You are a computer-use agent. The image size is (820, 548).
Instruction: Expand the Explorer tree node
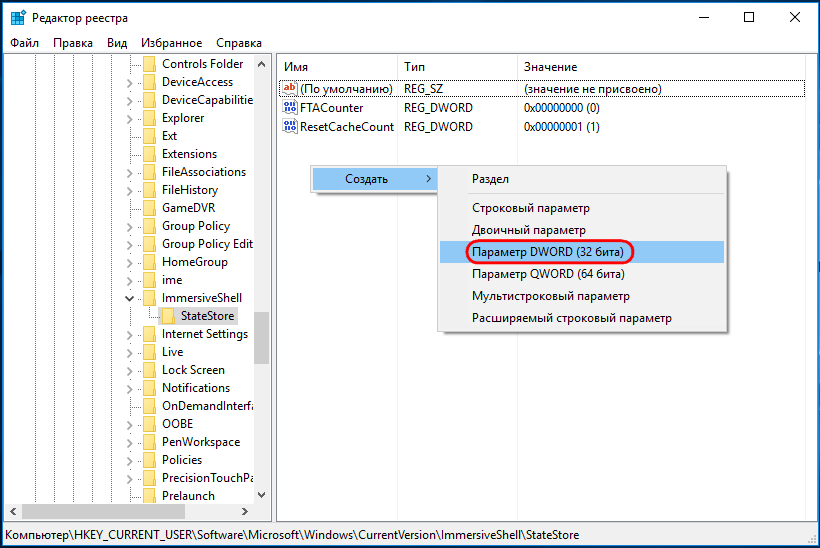129,118
